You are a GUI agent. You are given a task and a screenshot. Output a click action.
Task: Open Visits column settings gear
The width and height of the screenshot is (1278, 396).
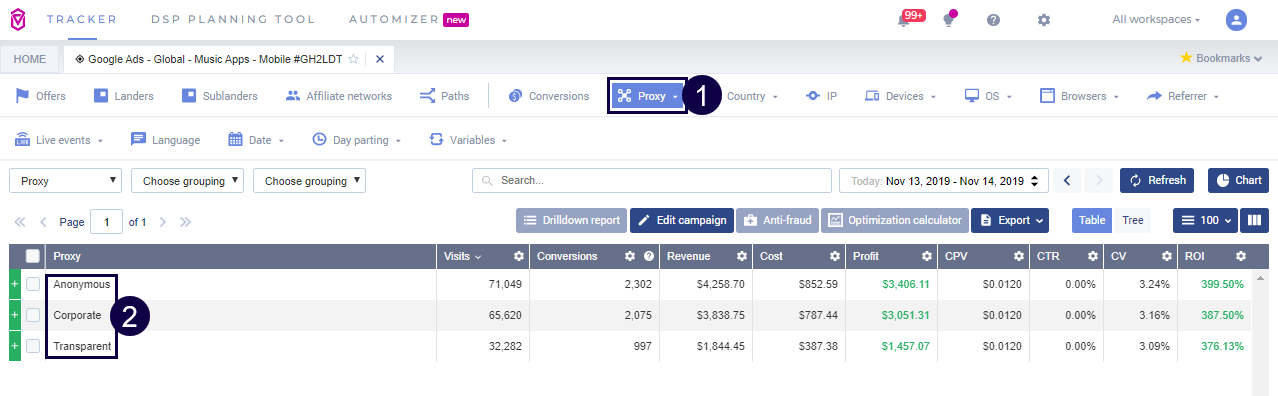pos(518,257)
